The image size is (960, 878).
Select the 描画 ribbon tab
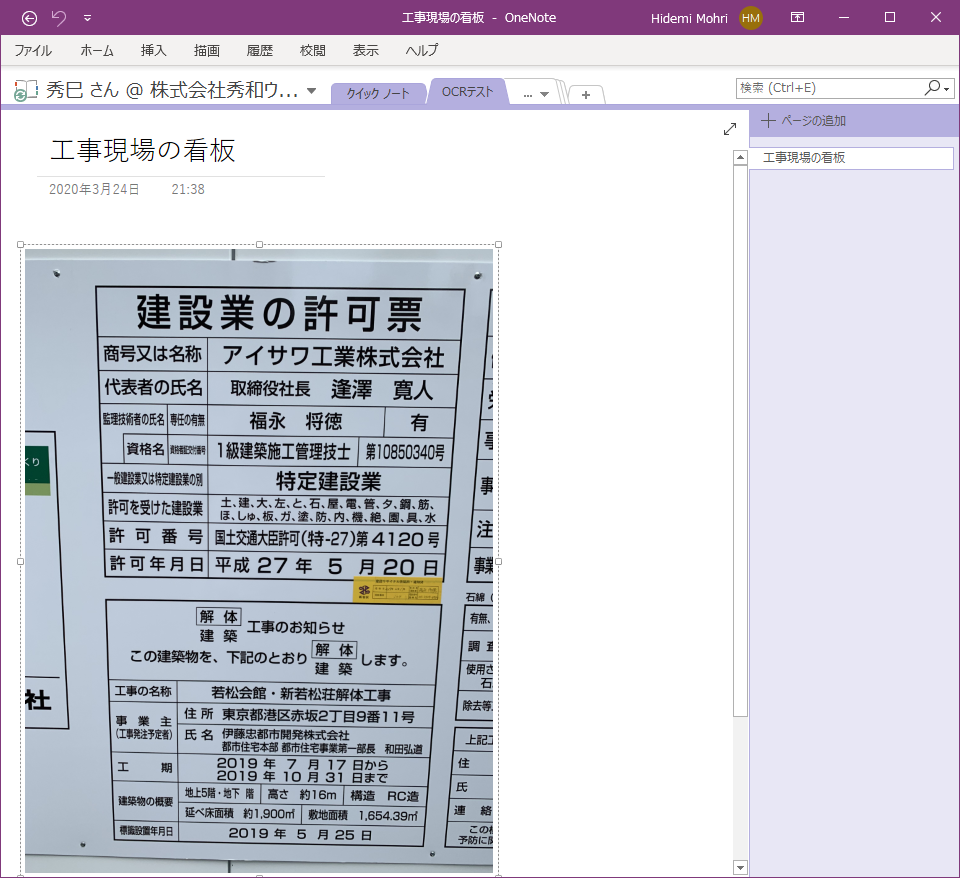[207, 50]
